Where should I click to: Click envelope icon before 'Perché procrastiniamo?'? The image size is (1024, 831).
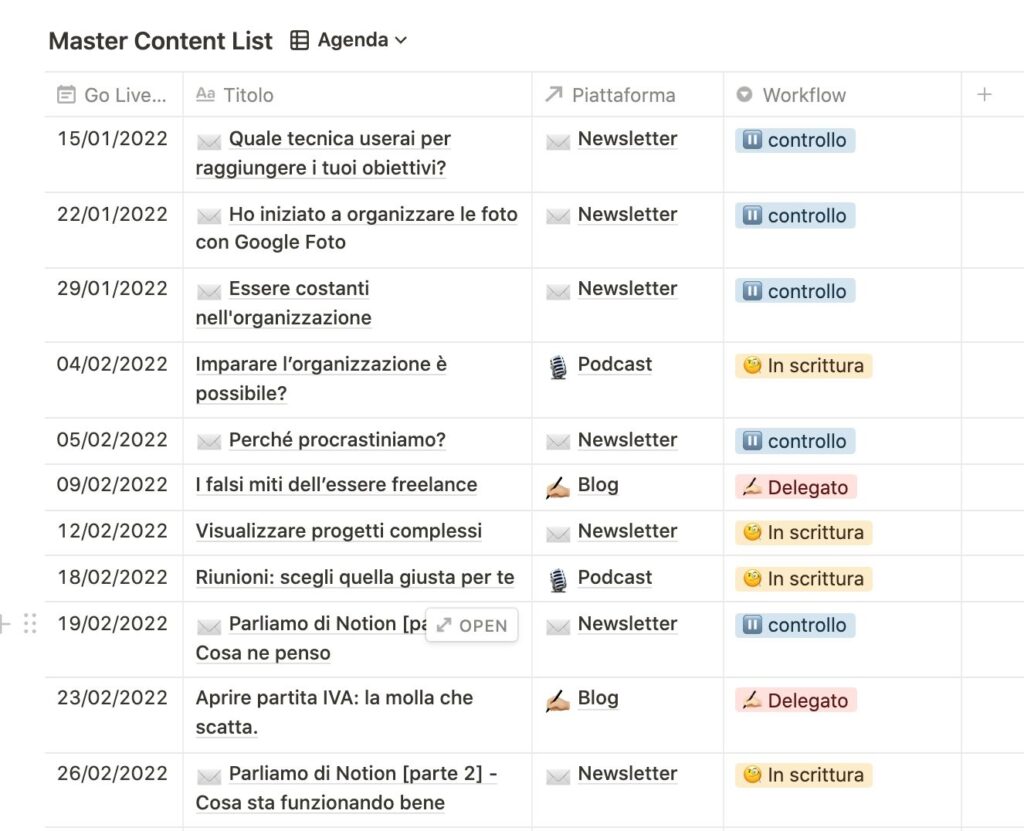209,441
